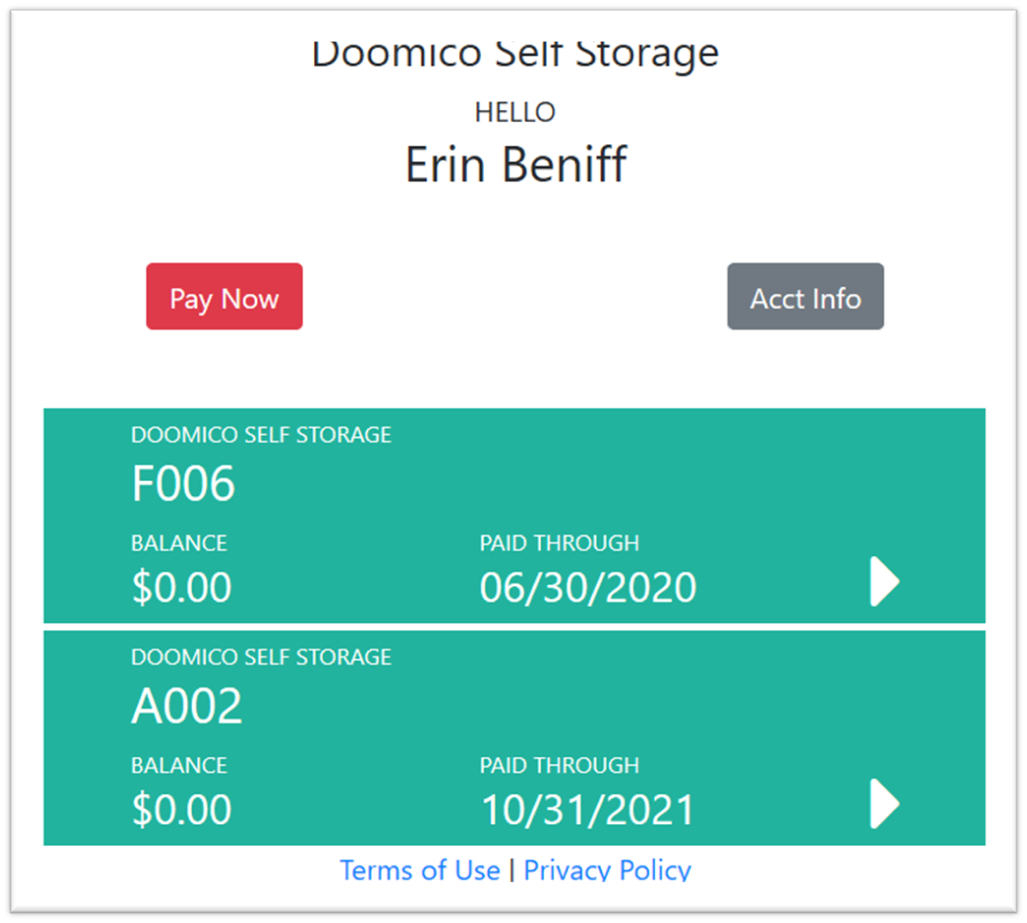
Task: Click the Paid Through label in A002 card
Action: pyautogui.click(x=559, y=765)
